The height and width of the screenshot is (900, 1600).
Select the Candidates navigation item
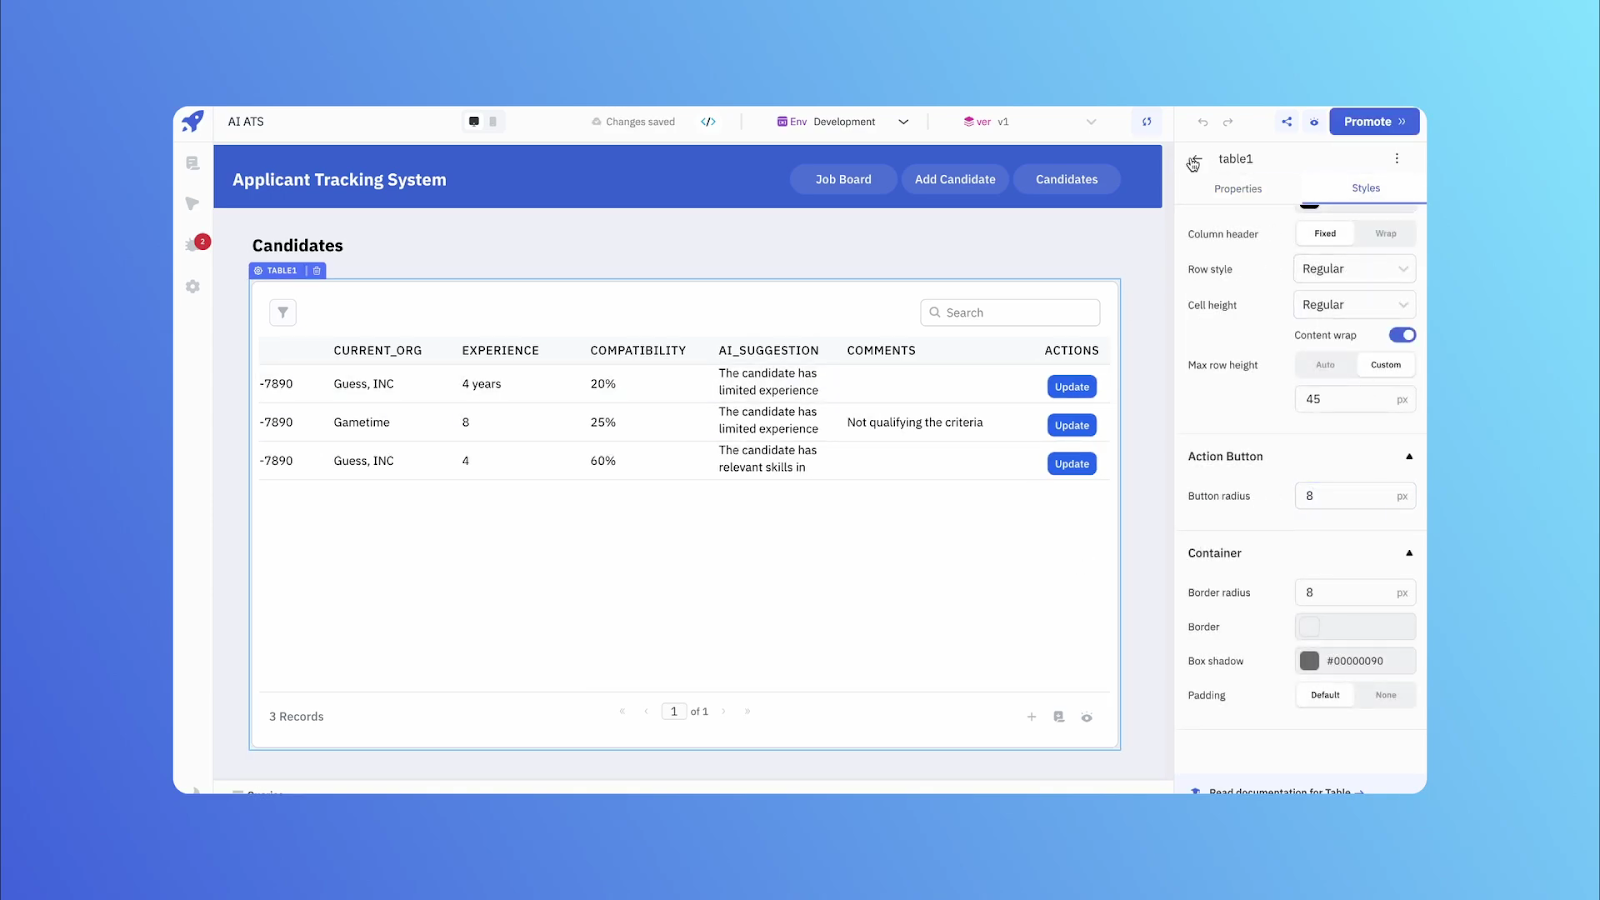coord(1066,179)
